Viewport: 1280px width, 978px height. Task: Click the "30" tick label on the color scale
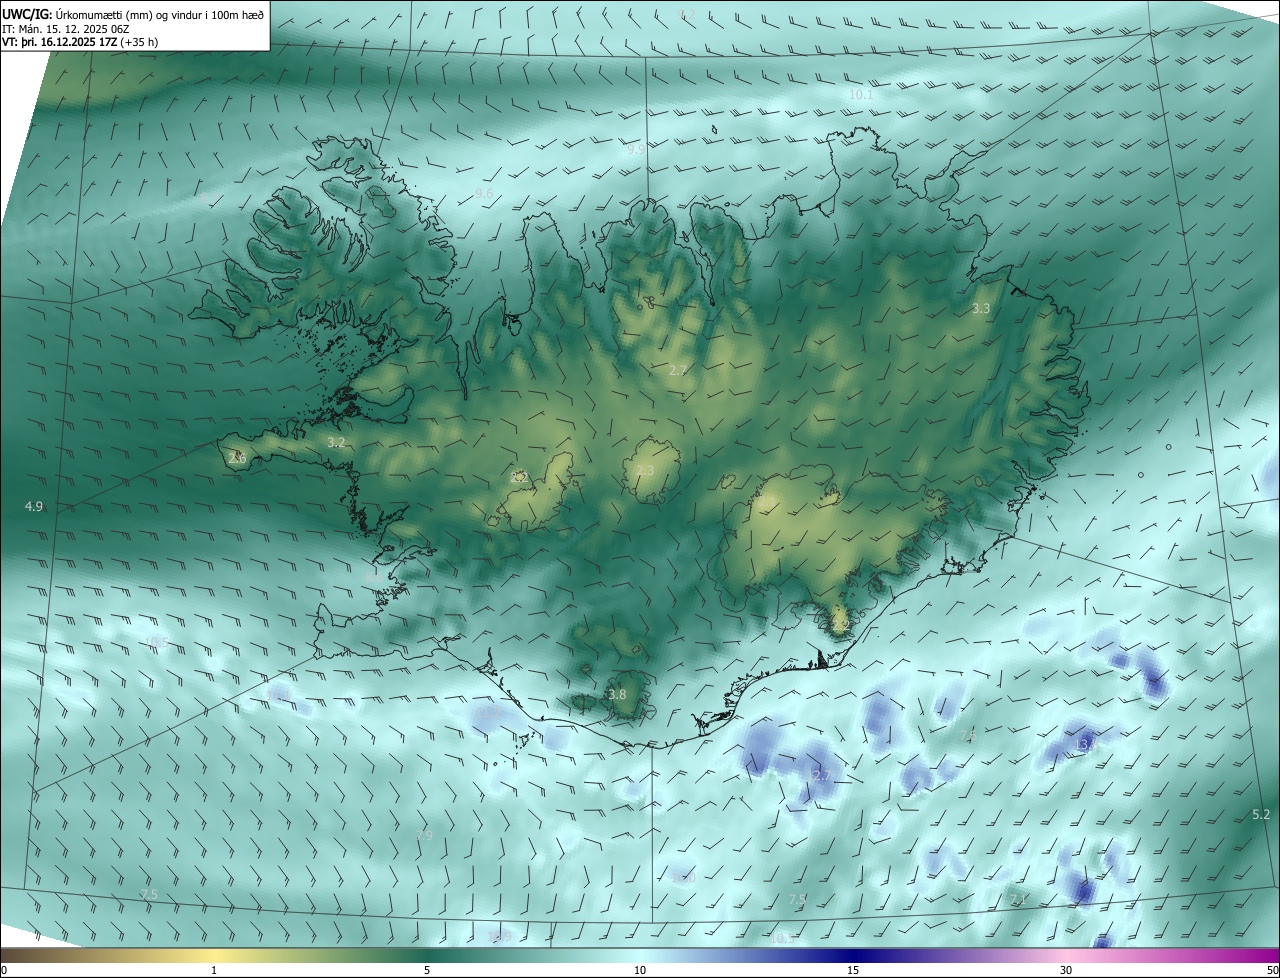(x=1066, y=970)
